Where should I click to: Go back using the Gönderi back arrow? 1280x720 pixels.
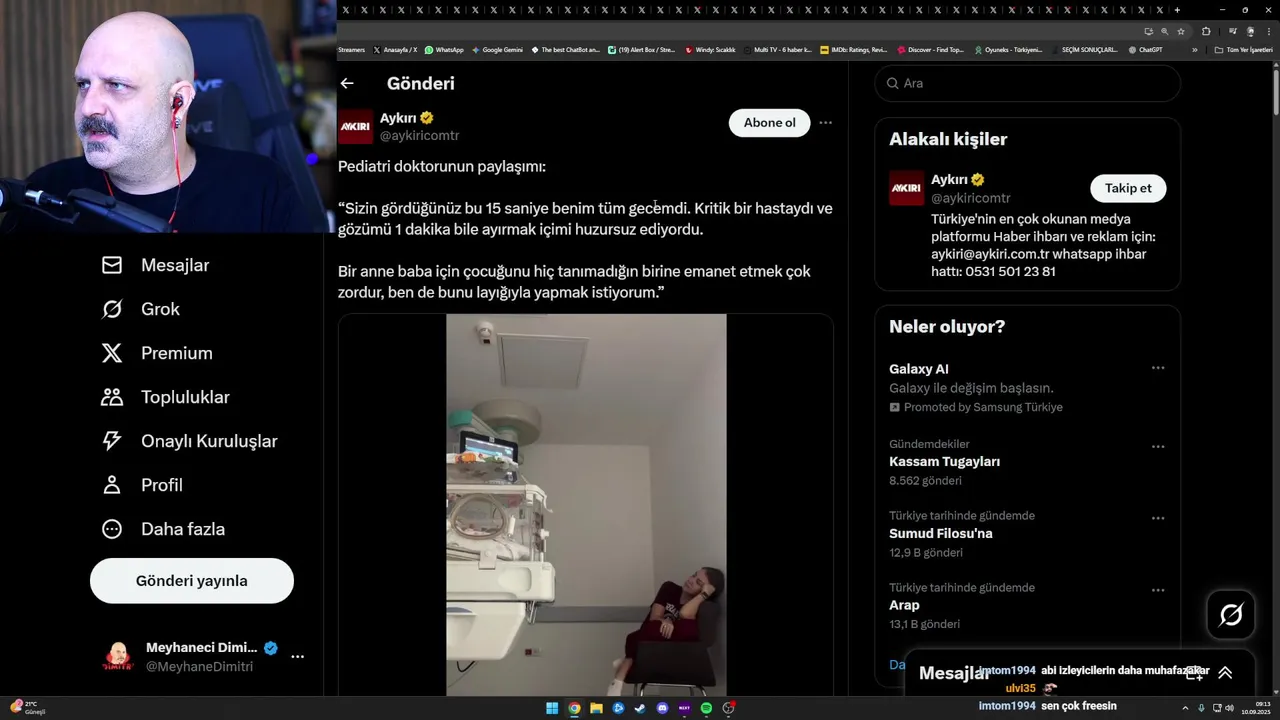tap(347, 84)
